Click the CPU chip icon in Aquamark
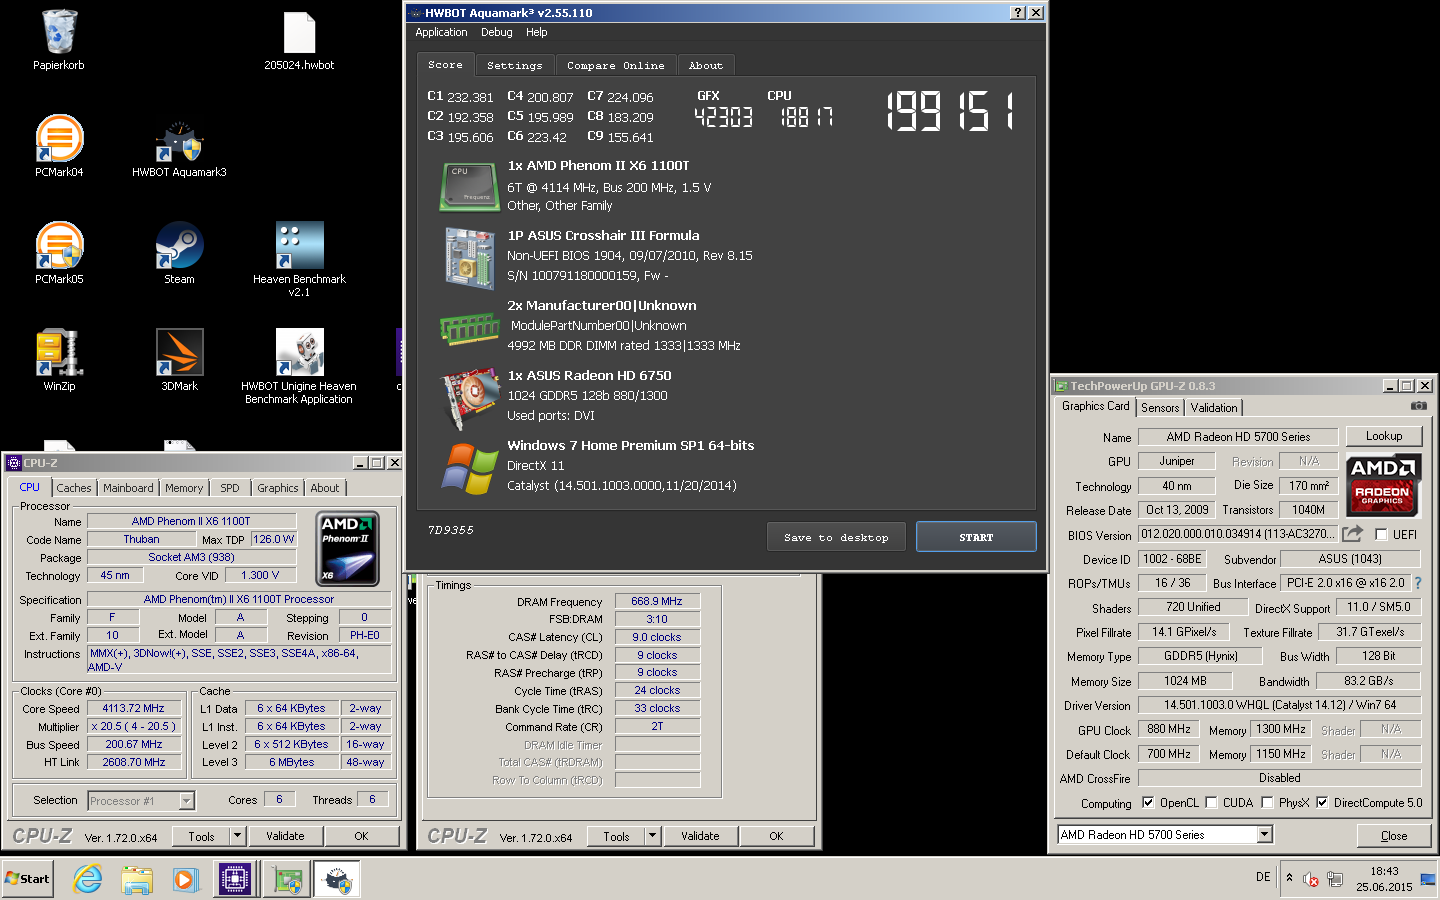 (469, 187)
